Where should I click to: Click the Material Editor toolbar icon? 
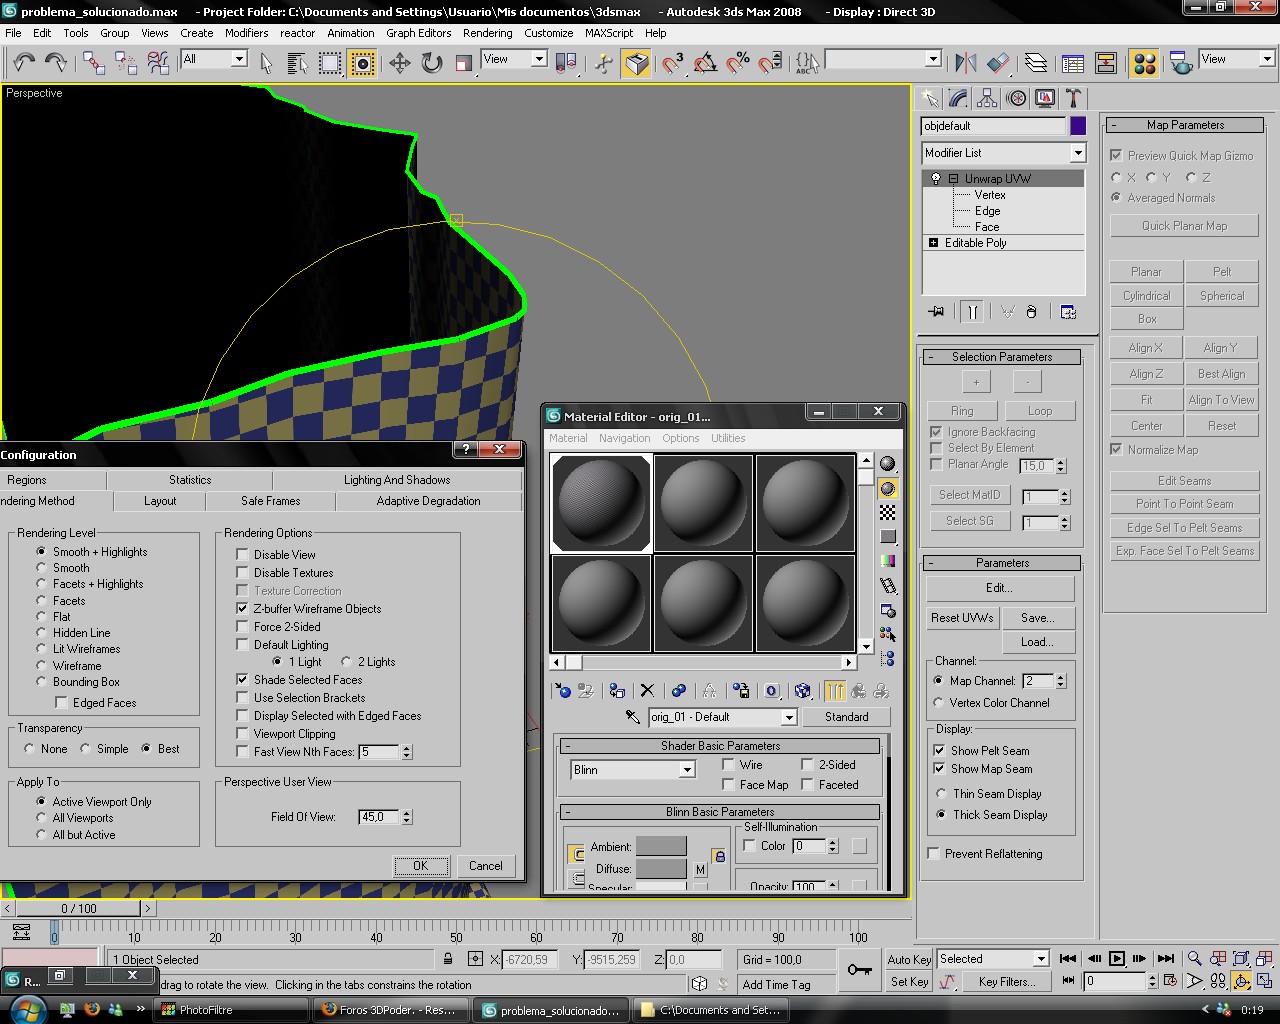(x=1145, y=63)
